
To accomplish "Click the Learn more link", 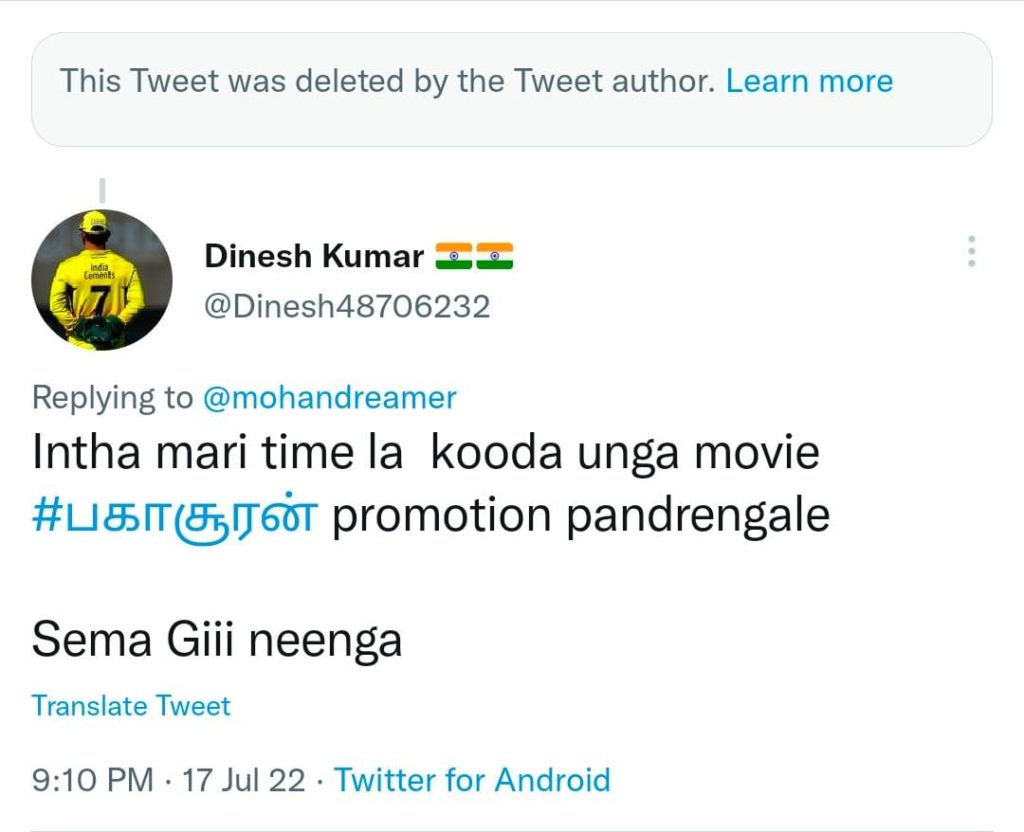I will (x=811, y=81).
